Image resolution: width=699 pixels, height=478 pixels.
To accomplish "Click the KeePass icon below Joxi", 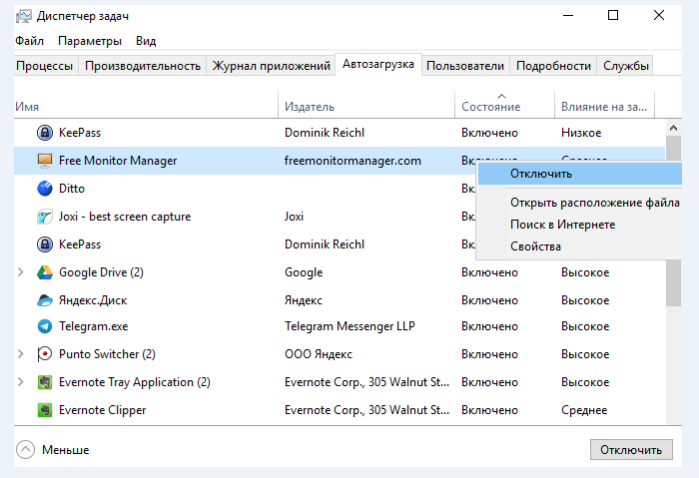I will (45, 244).
